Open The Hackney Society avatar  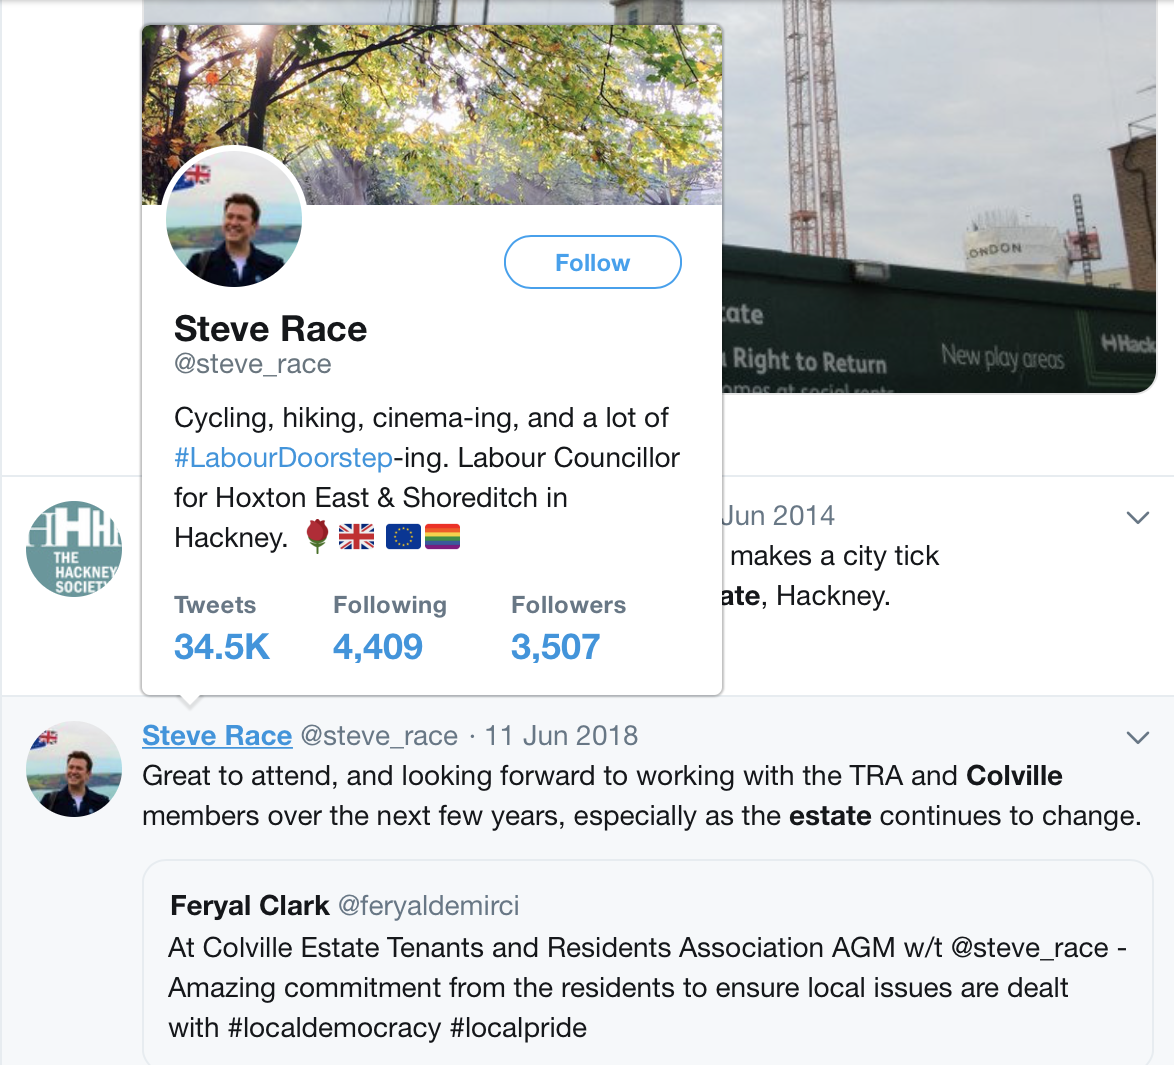tap(74, 548)
